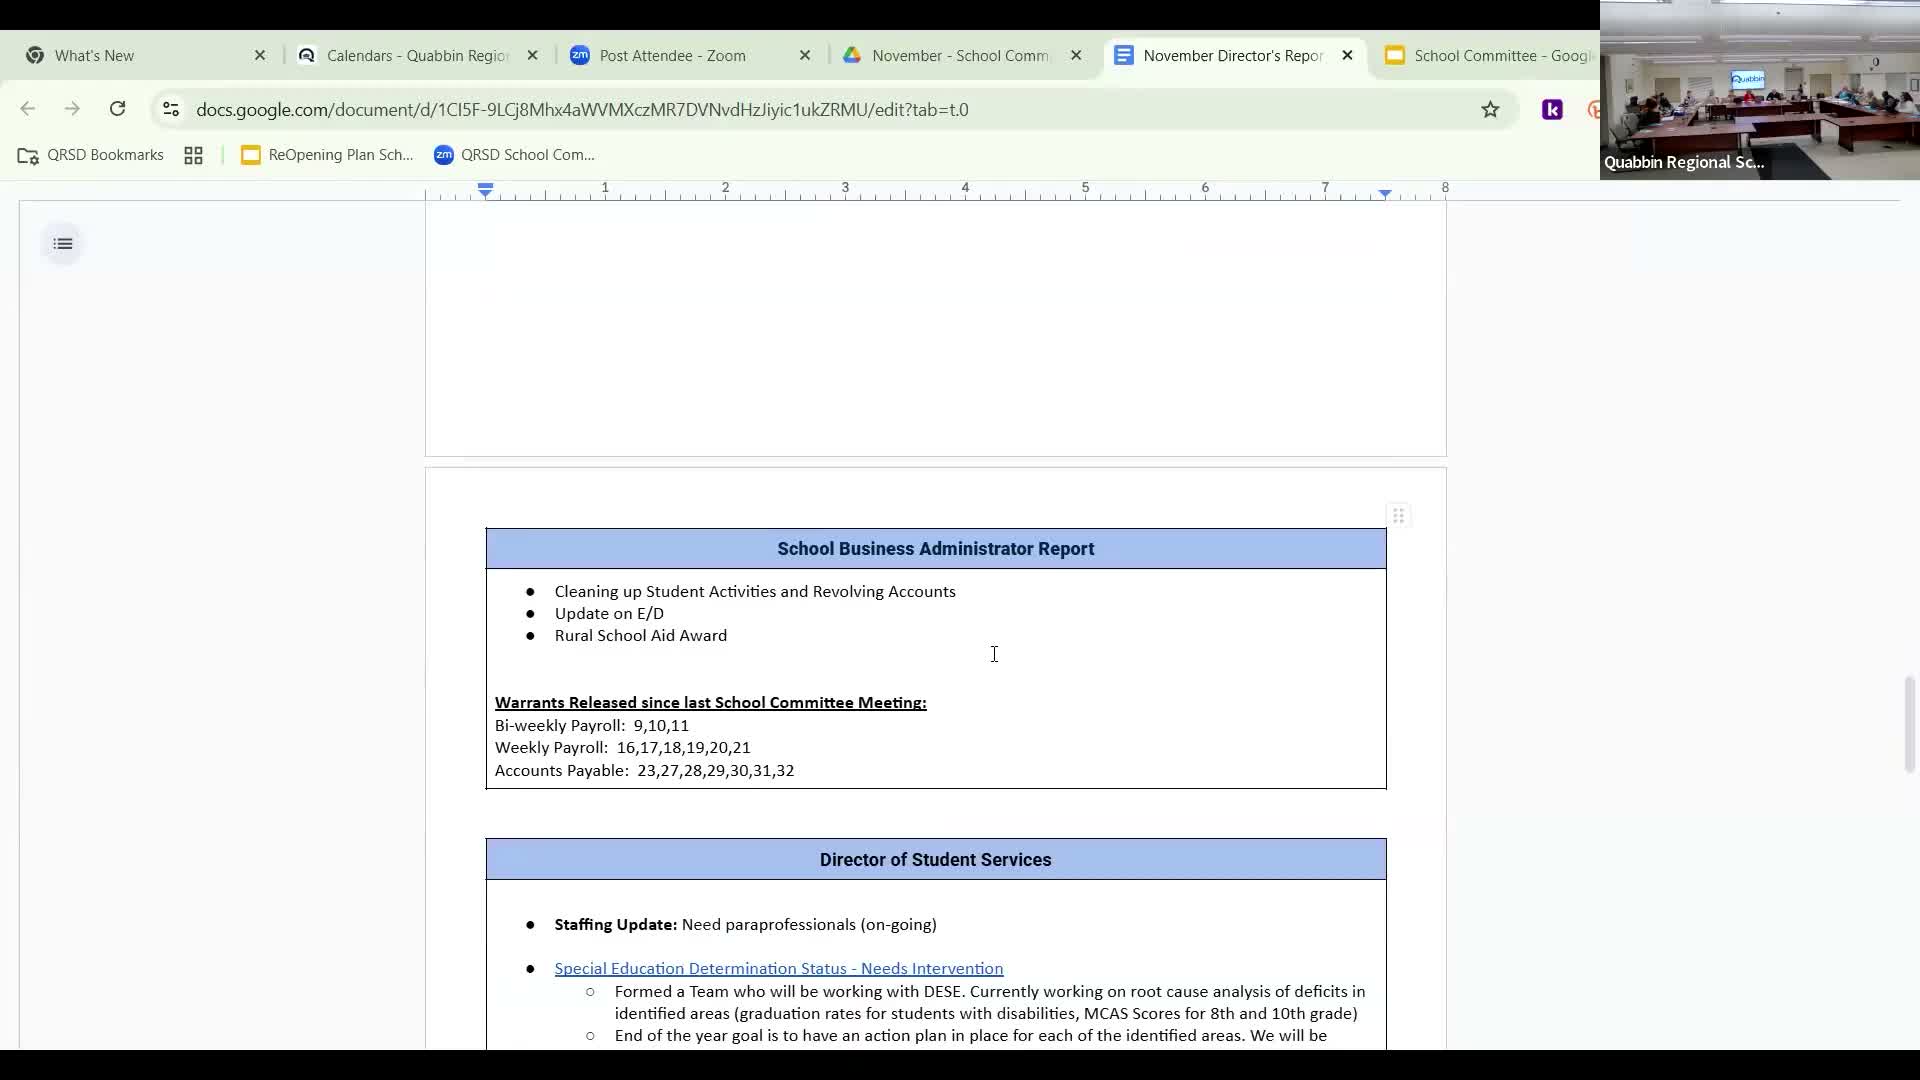Open Special Education Determination Status link
The width and height of the screenshot is (1920, 1080).
point(778,968)
